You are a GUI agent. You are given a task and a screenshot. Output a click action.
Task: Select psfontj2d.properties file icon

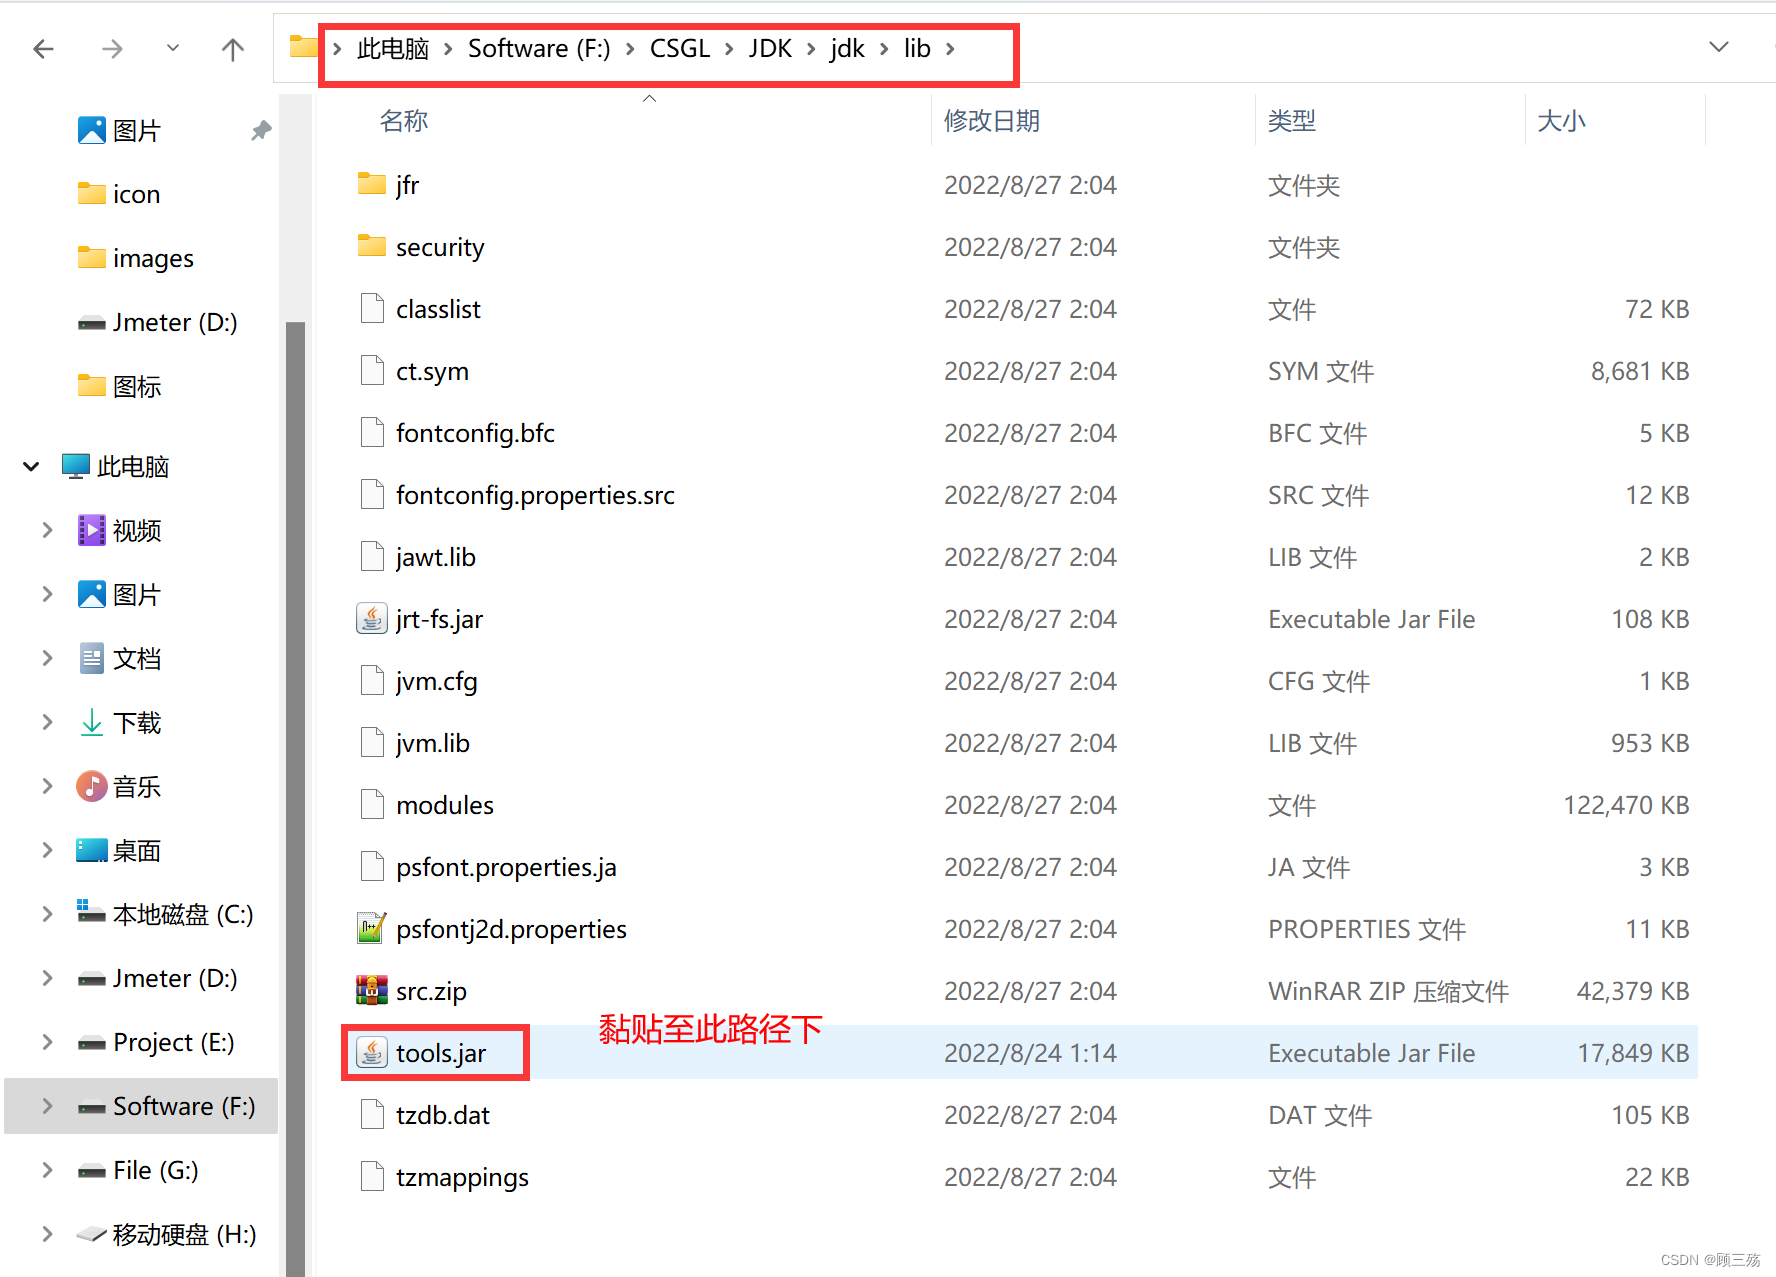coord(372,928)
